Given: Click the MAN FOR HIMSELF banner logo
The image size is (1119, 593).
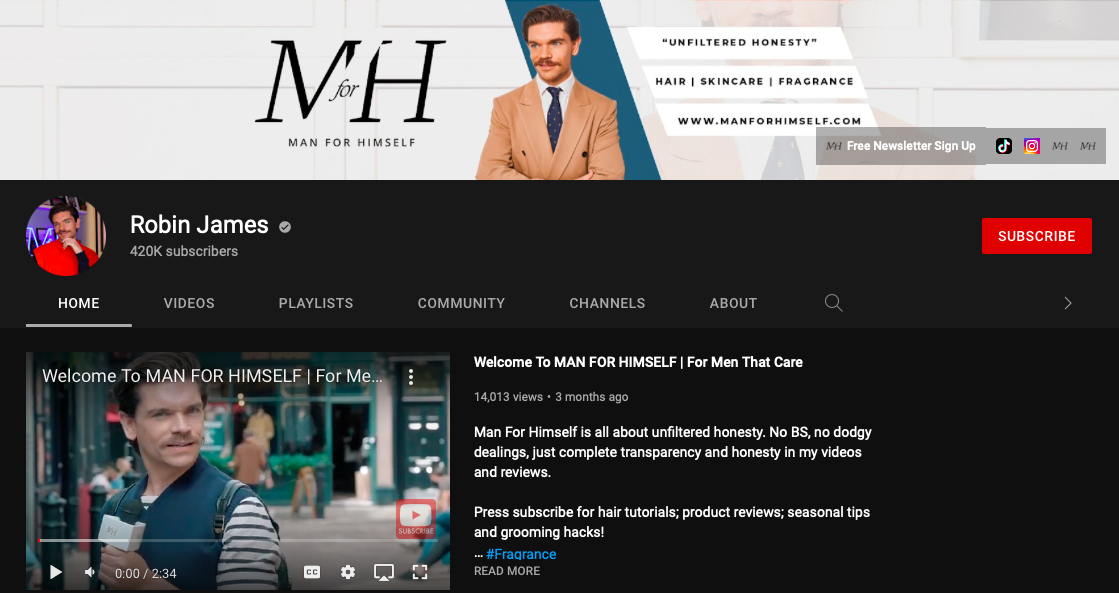Looking at the screenshot, I should tap(351, 93).
